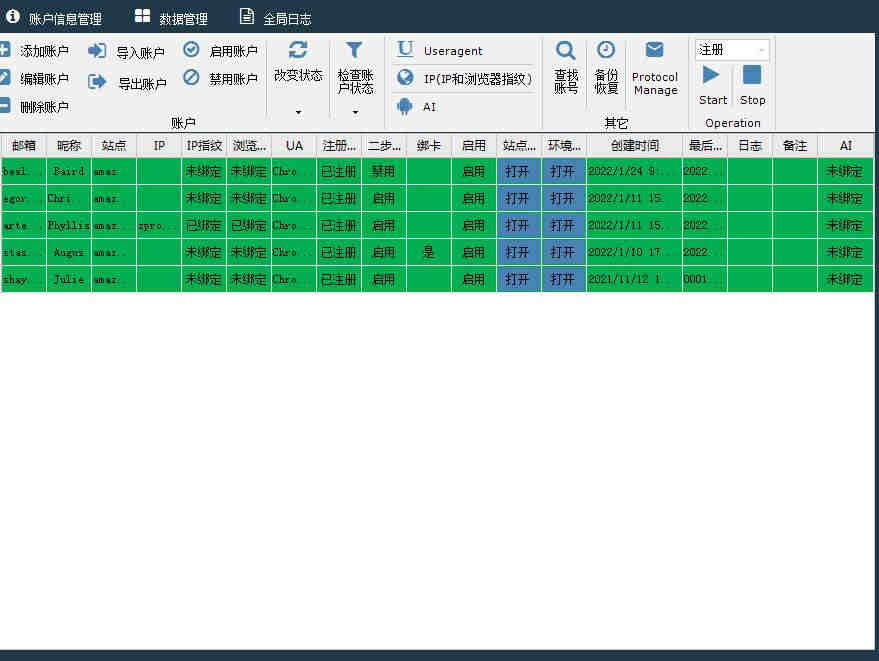Stop the operation with the square button
This screenshot has height=661, width=879.
[x=752, y=75]
